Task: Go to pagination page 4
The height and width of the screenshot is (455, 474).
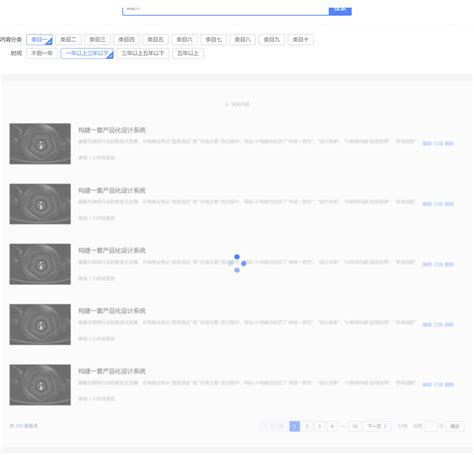Action: (332, 426)
